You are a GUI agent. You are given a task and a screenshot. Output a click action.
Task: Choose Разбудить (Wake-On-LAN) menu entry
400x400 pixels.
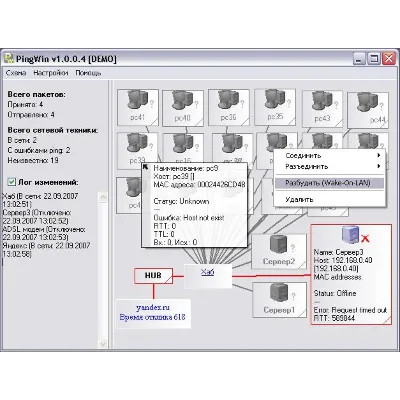coord(329,183)
